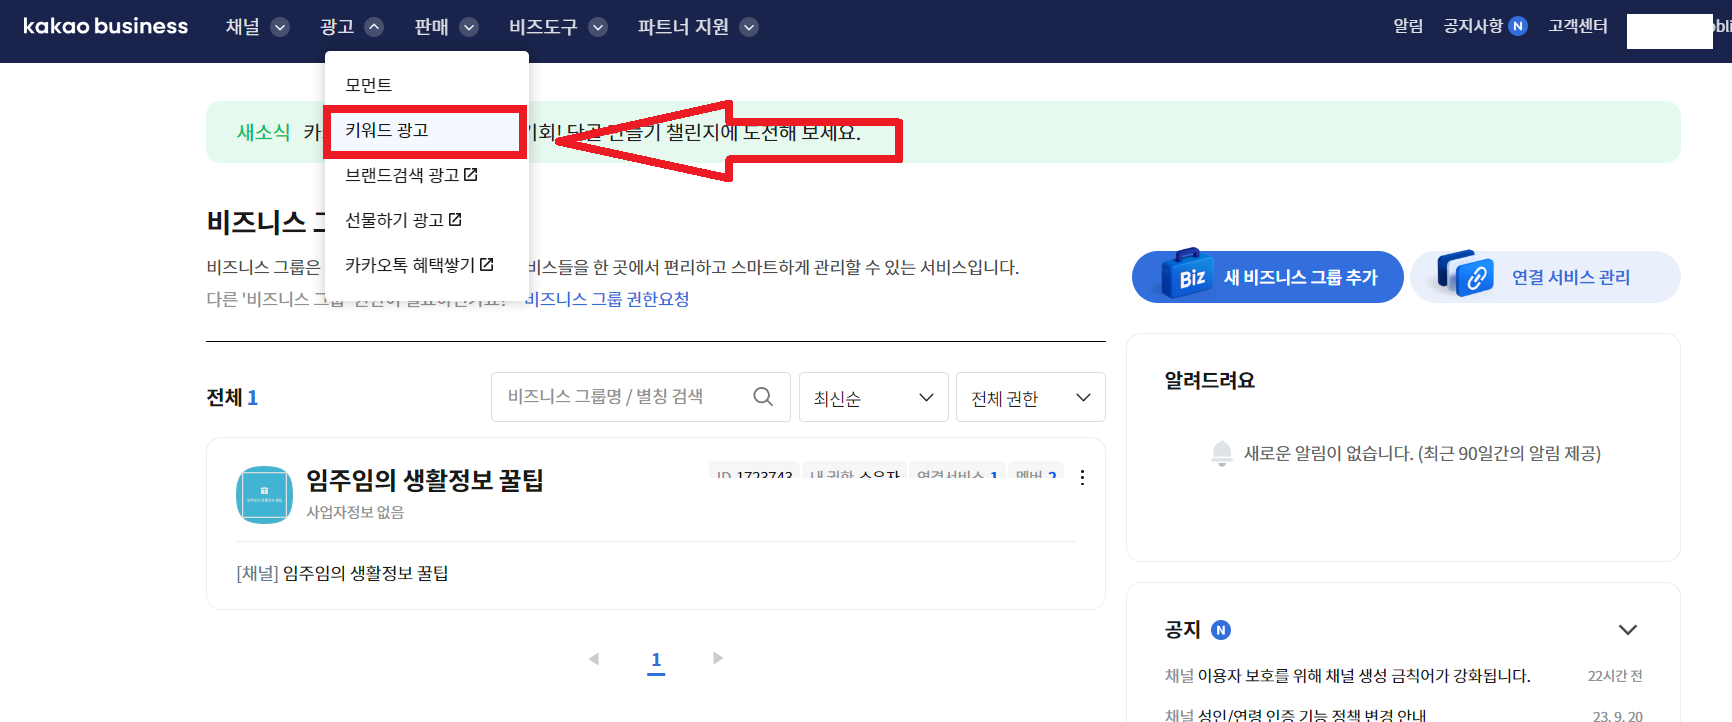Open the three-dot more menu on group card
The height and width of the screenshot is (722, 1732).
[x=1082, y=477]
